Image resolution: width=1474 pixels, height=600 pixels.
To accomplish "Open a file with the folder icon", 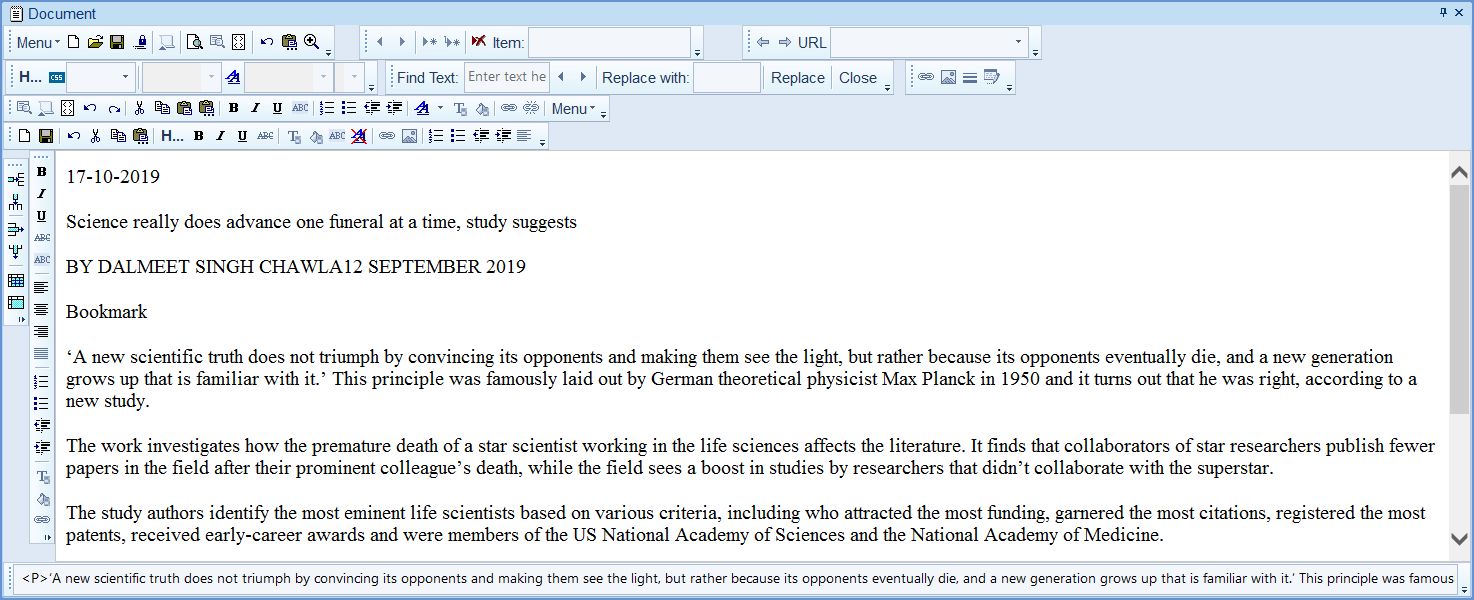I will click(95, 42).
